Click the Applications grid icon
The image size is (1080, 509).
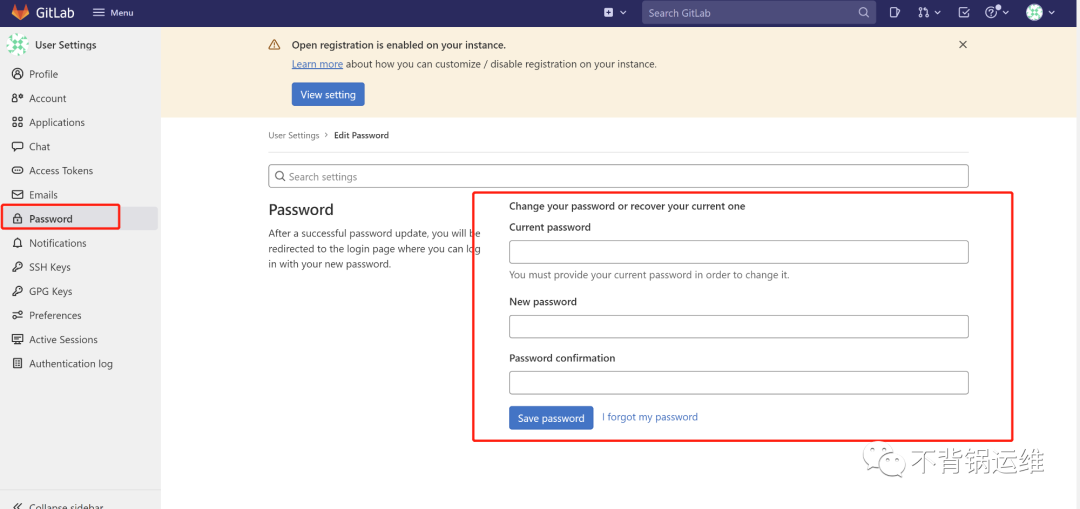point(17,123)
